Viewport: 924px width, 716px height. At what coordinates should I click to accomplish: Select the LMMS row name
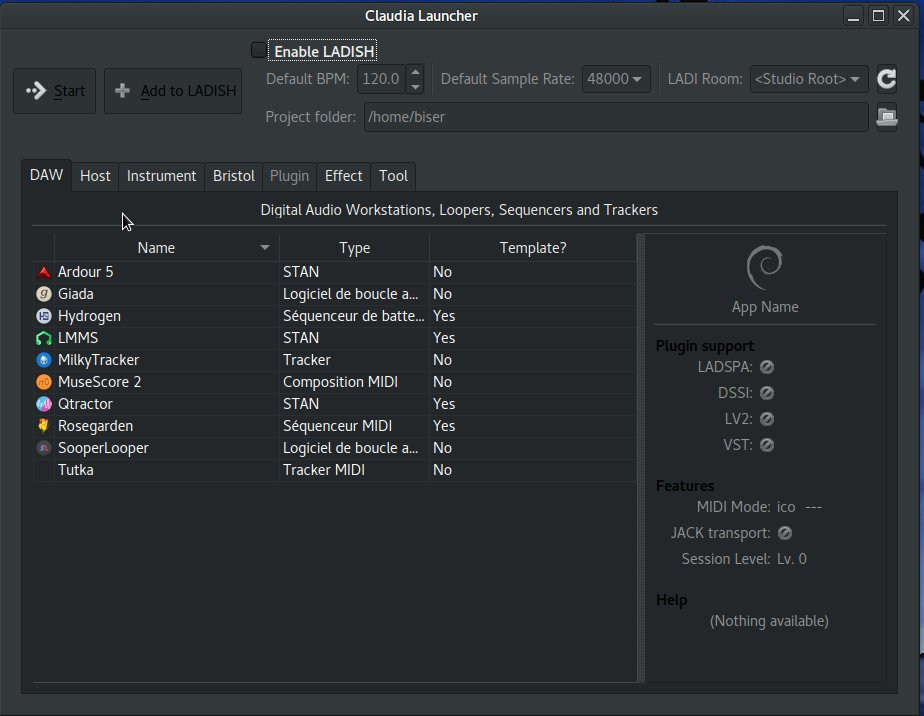(78, 338)
